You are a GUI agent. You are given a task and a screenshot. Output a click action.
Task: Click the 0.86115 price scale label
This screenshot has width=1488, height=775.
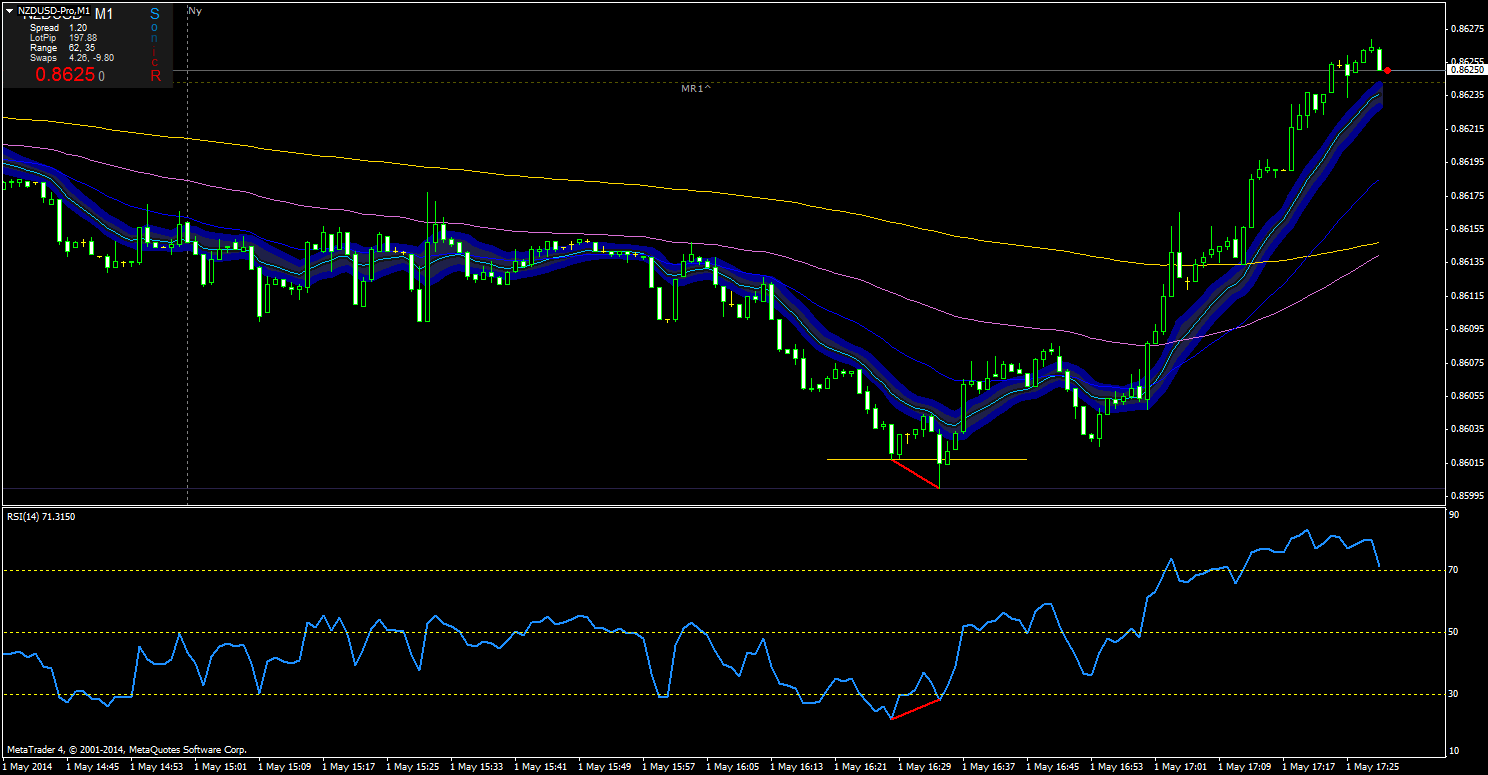pos(1466,295)
